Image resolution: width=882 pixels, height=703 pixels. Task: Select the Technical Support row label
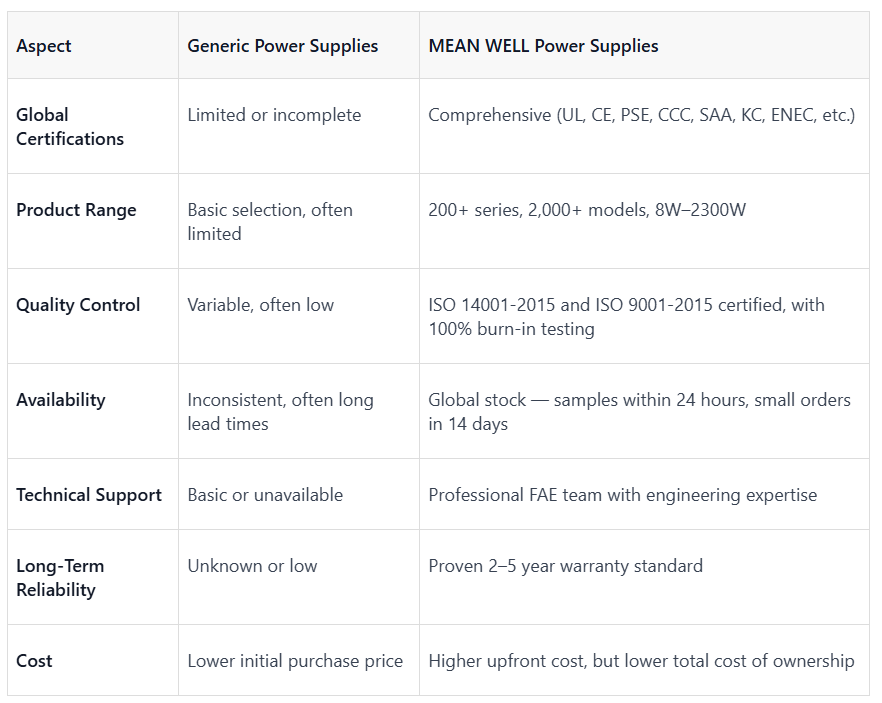tap(89, 495)
